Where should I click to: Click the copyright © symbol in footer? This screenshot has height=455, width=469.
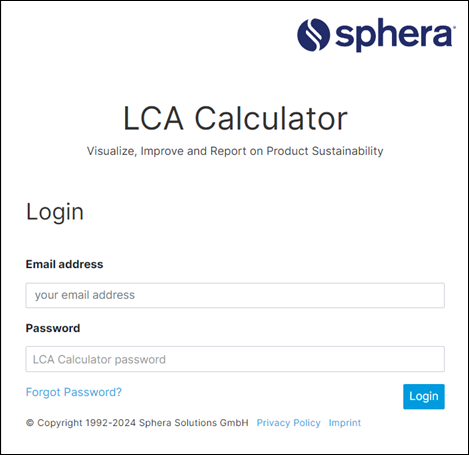click(30, 423)
